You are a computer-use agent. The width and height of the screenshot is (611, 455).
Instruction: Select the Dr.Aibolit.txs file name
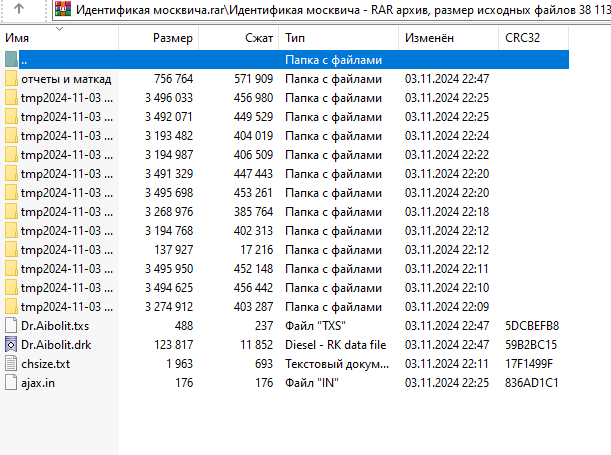[55, 326]
